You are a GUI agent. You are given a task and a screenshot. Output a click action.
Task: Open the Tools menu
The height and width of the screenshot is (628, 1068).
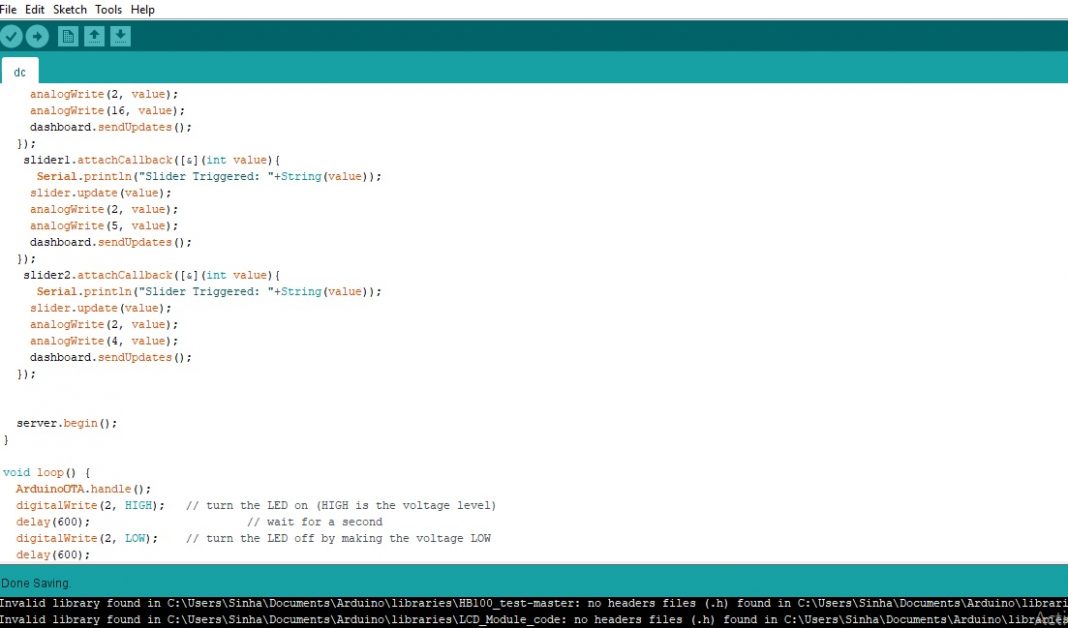click(x=108, y=9)
